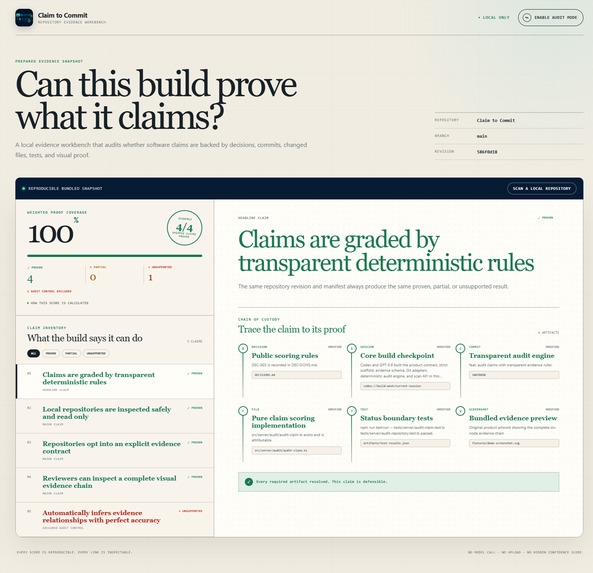Select the All claims filter
This screenshot has width=593, height=573.
point(33,353)
